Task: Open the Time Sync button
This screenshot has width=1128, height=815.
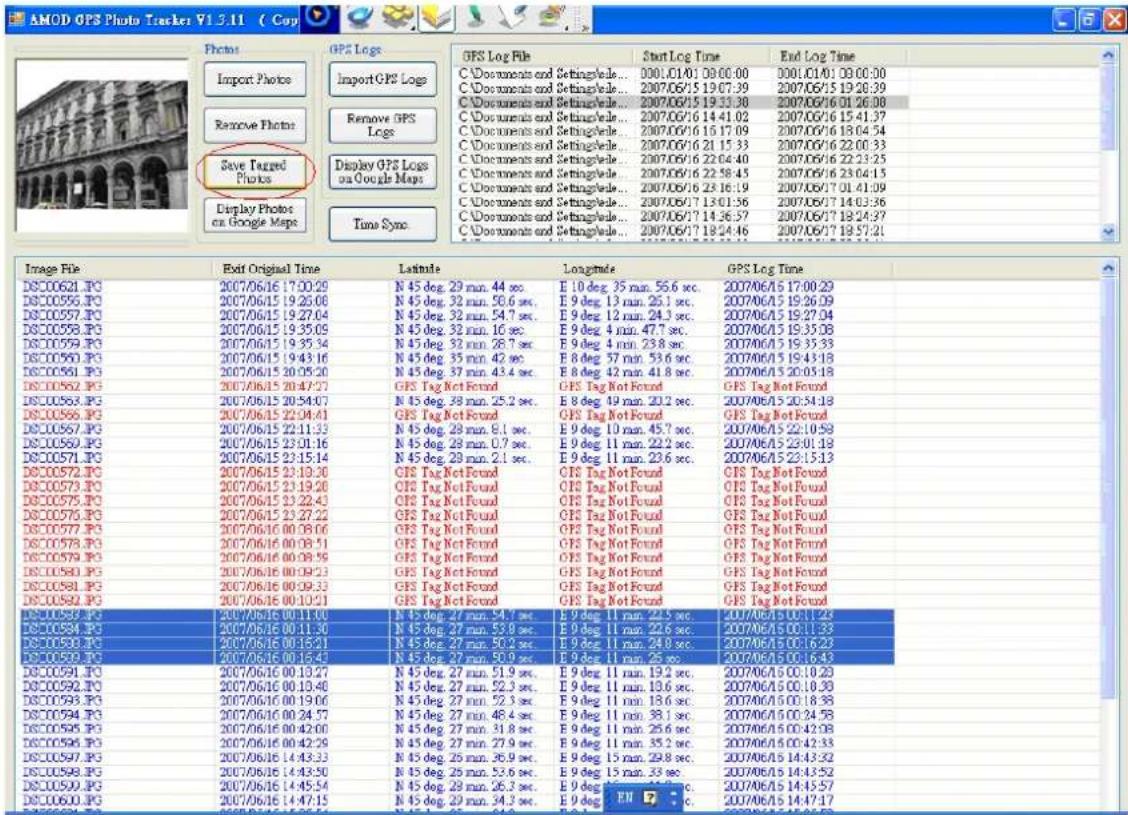Action: coord(382,224)
